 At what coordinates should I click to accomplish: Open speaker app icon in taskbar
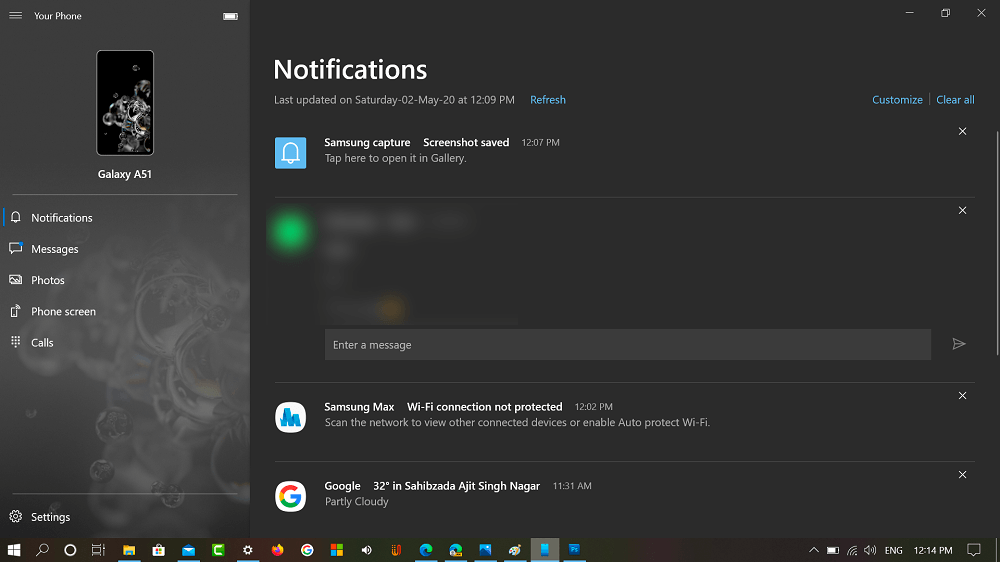pyautogui.click(x=366, y=550)
